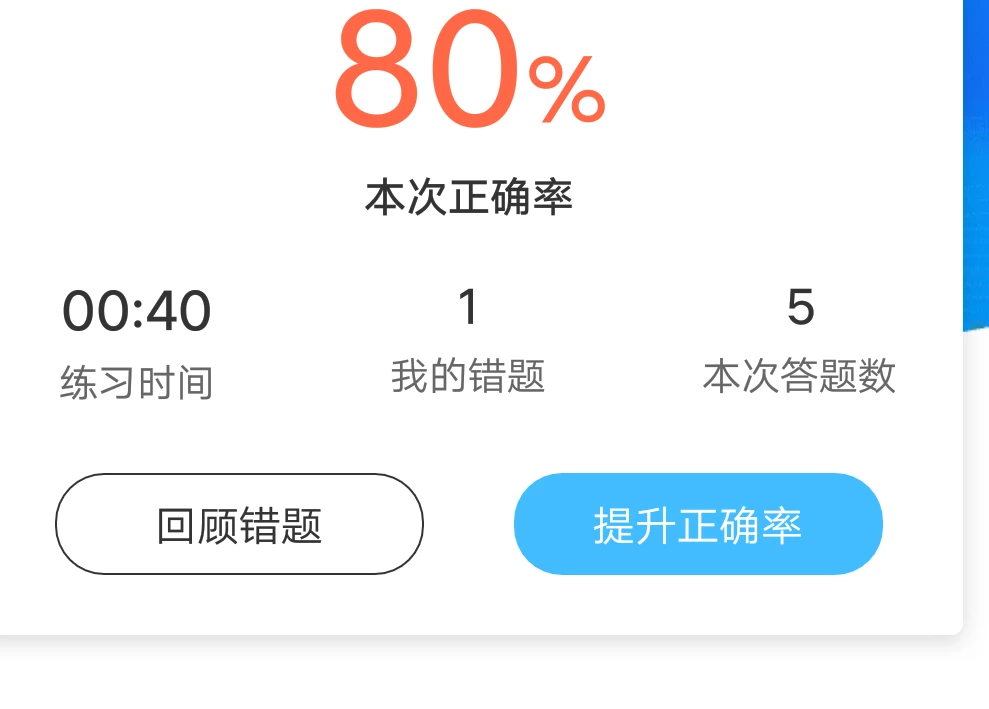This screenshot has height=709, width=989.
Task: Click the 回顾错题 button
Action: 239,524
